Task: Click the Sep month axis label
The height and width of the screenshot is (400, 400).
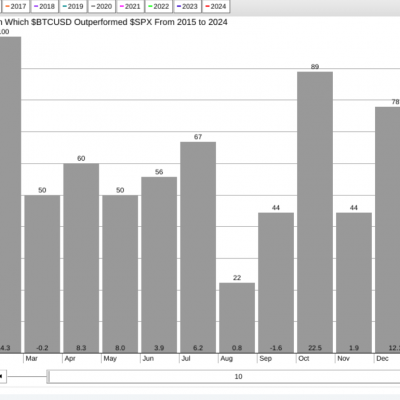Action: [x=265, y=359]
